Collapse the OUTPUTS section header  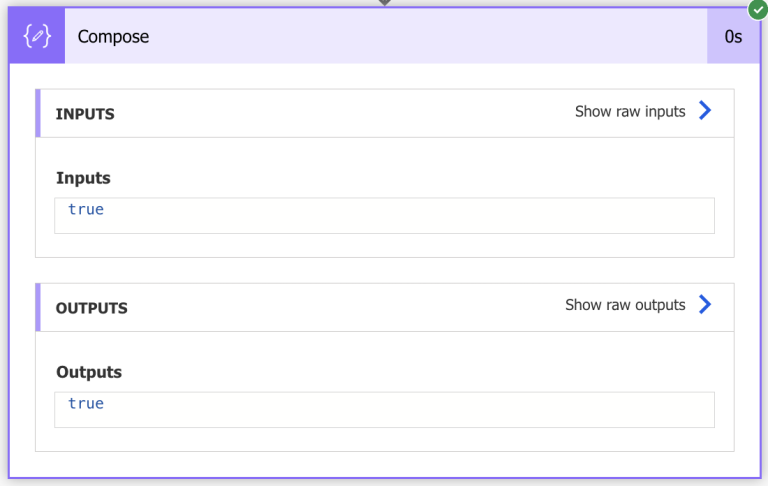point(91,308)
